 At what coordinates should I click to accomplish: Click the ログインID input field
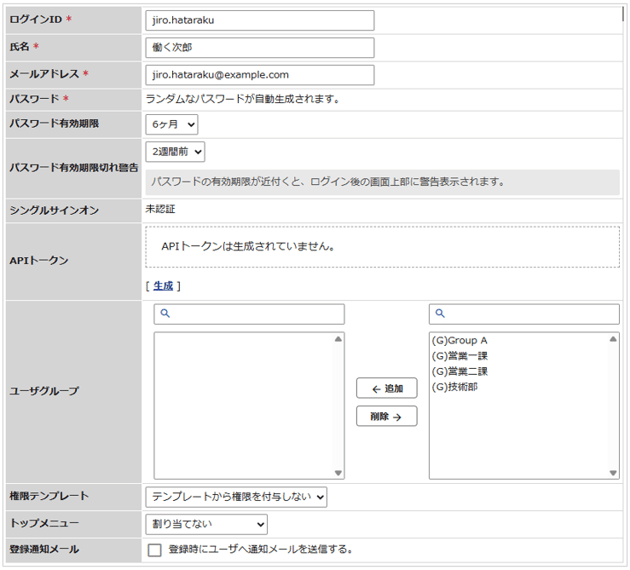pyautogui.click(x=260, y=20)
